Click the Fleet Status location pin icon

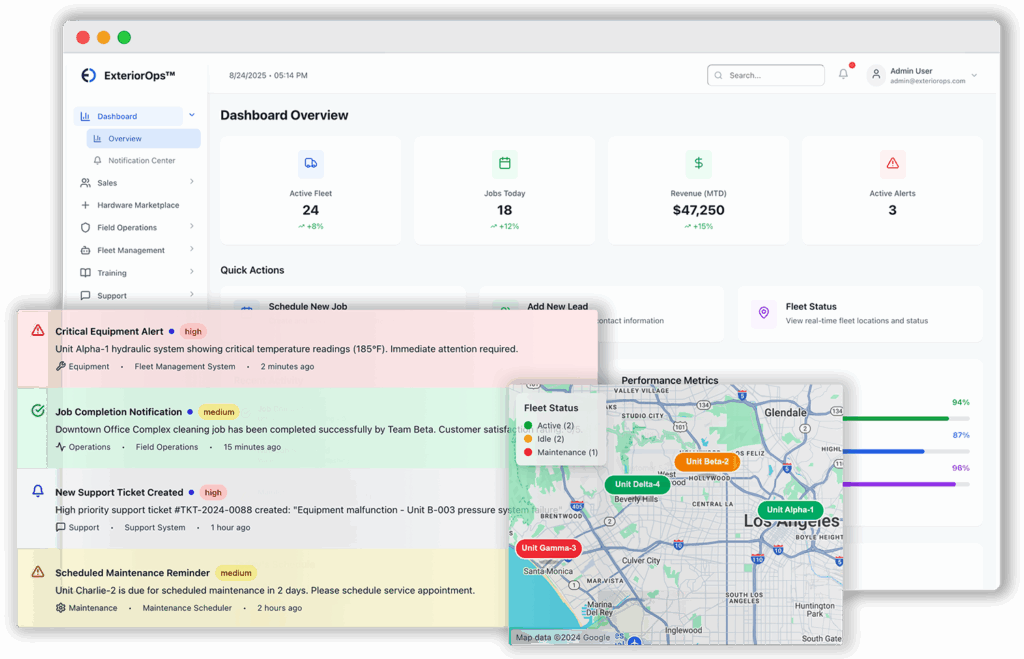(x=764, y=313)
